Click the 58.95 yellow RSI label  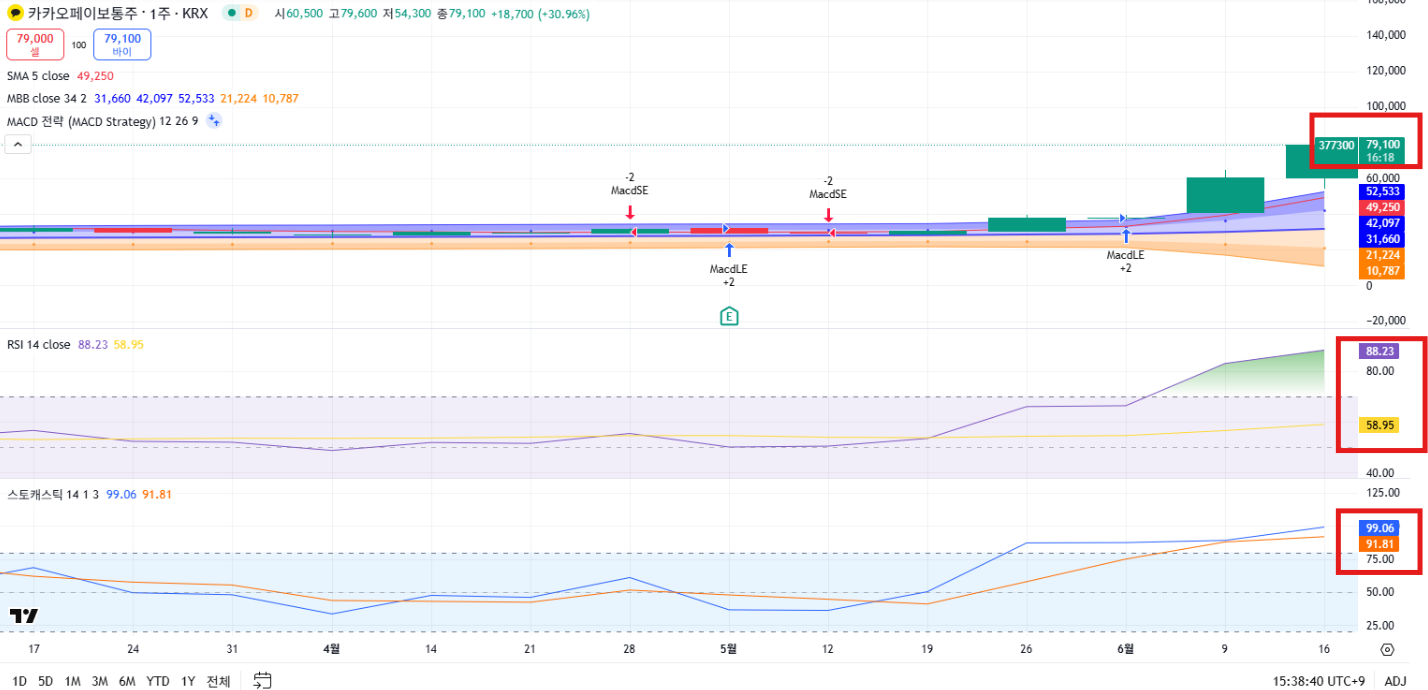[x=1379, y=425]
